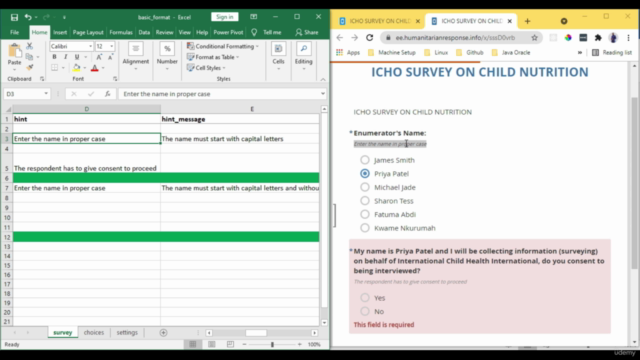Expand Cell Styles dropdown
The height and width of the screenshot is (360, 640).
click(224, 68)
